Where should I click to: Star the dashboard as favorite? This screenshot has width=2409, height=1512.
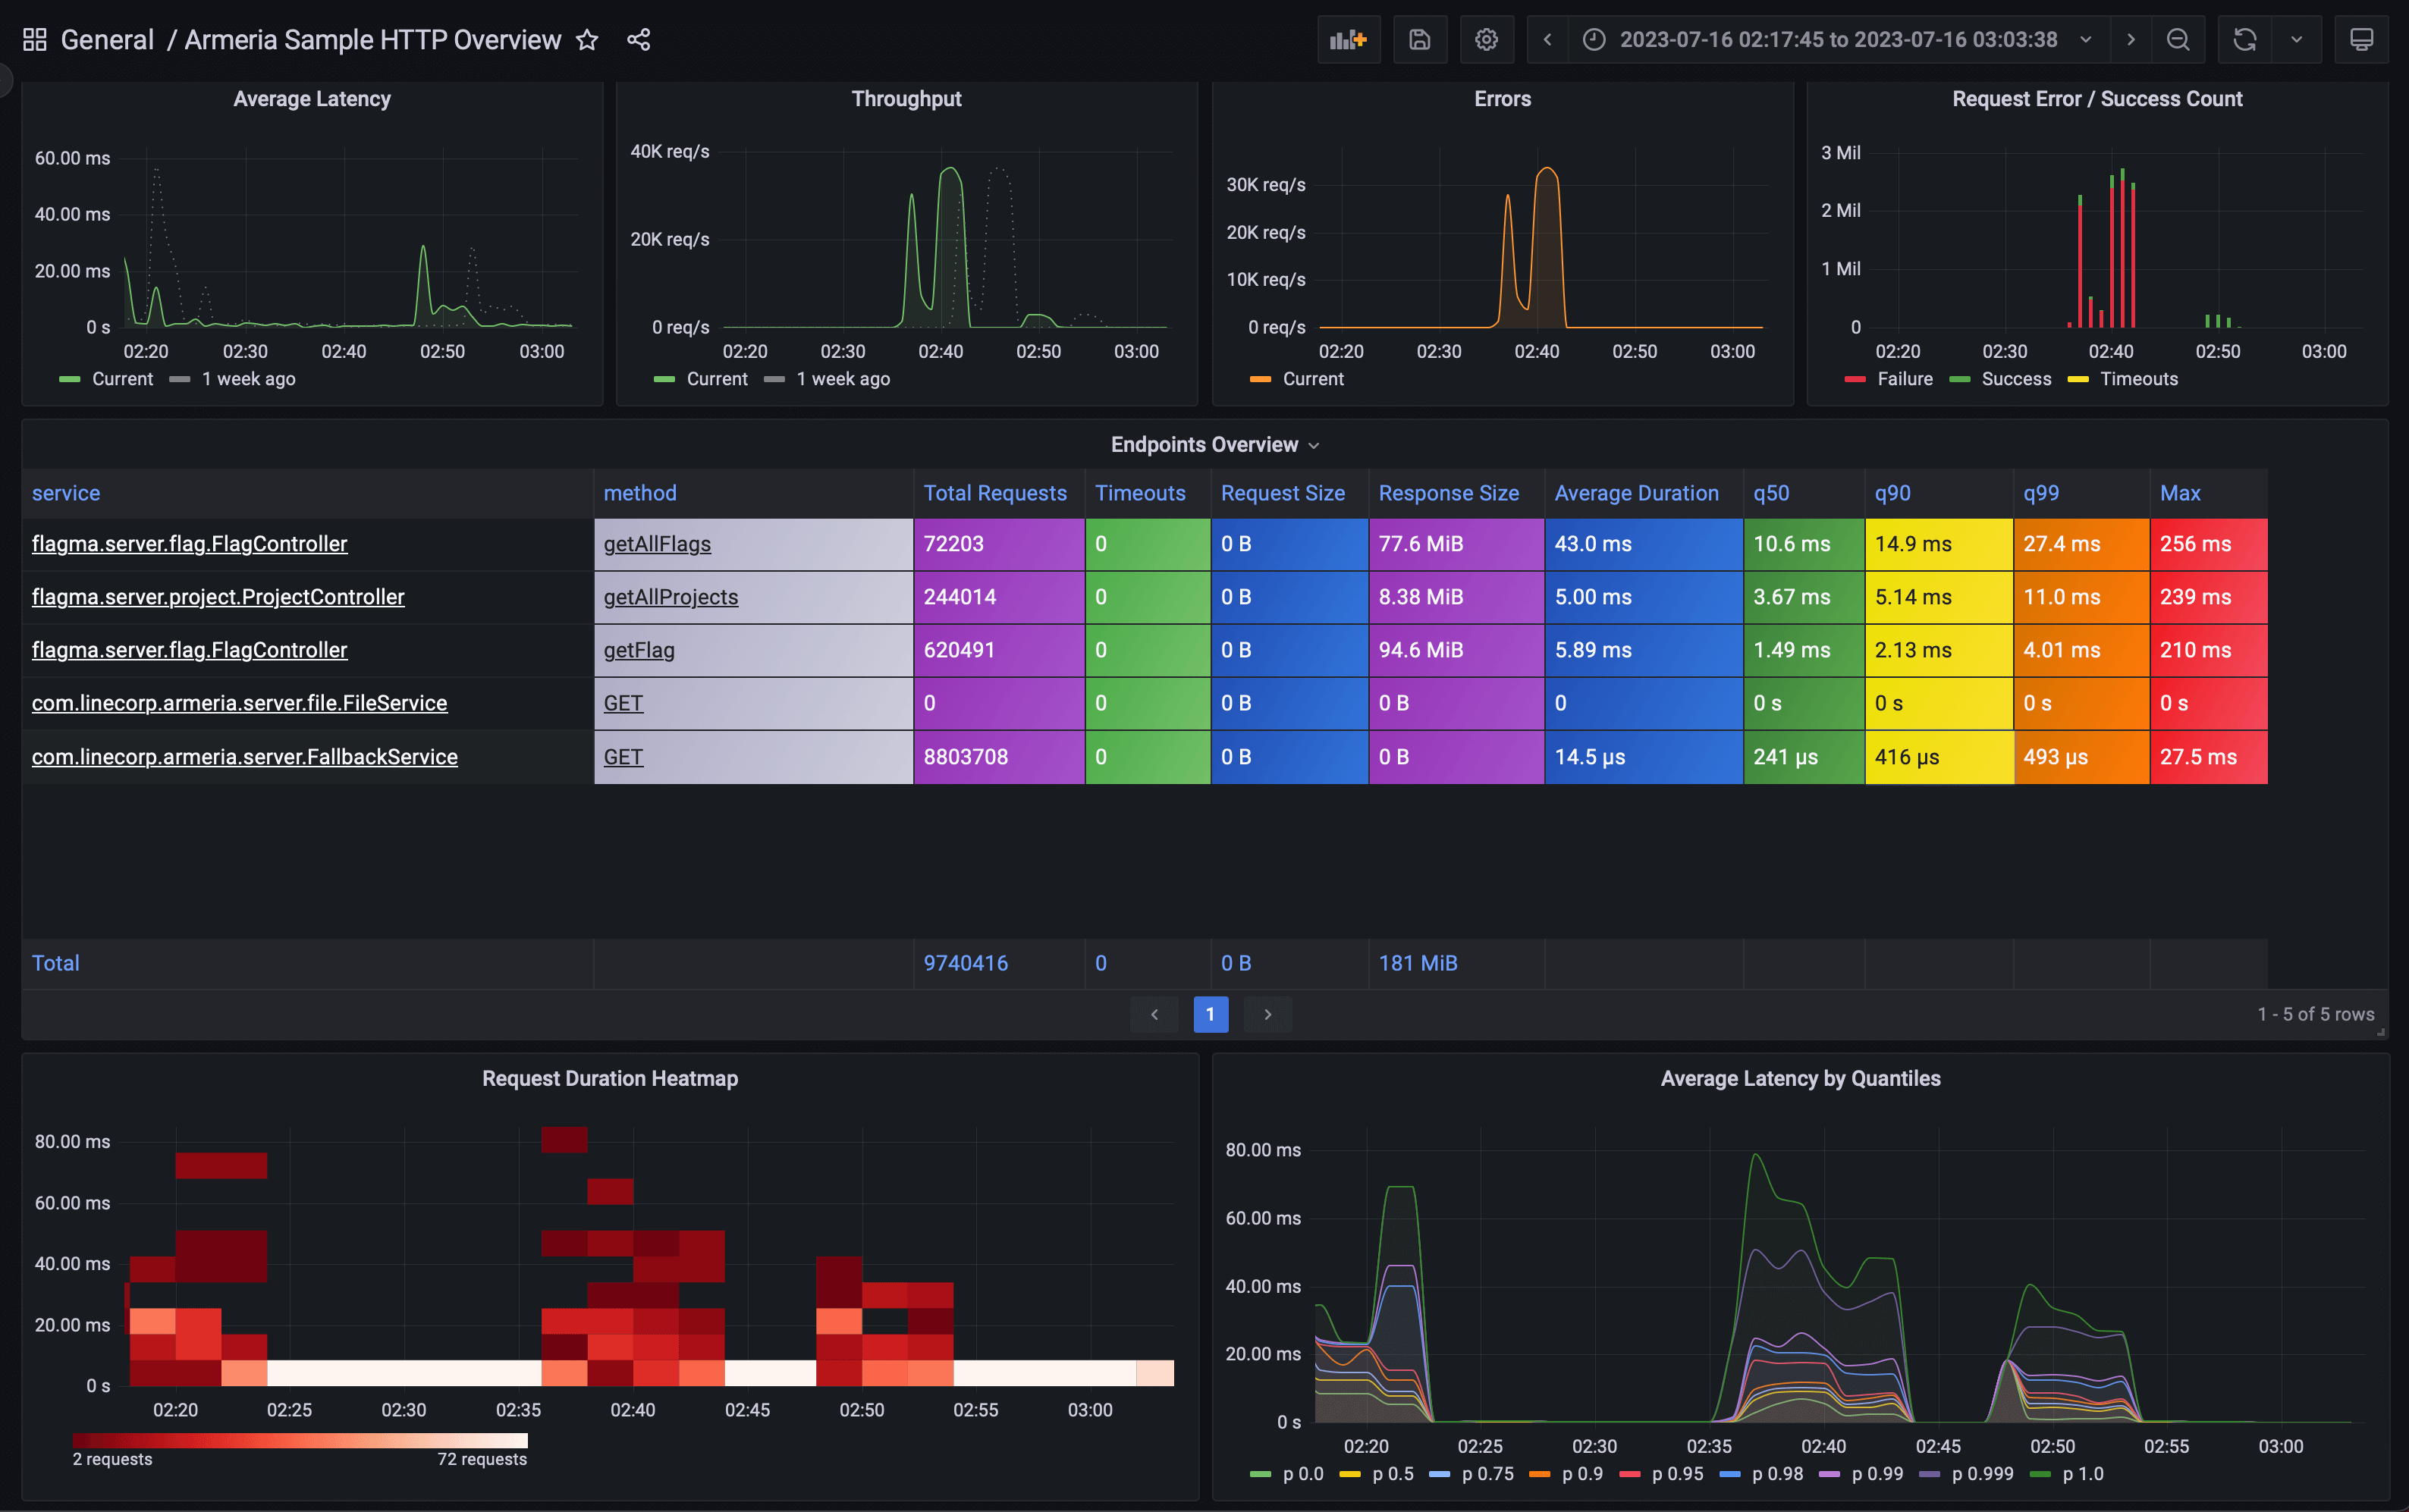(587, 40)
